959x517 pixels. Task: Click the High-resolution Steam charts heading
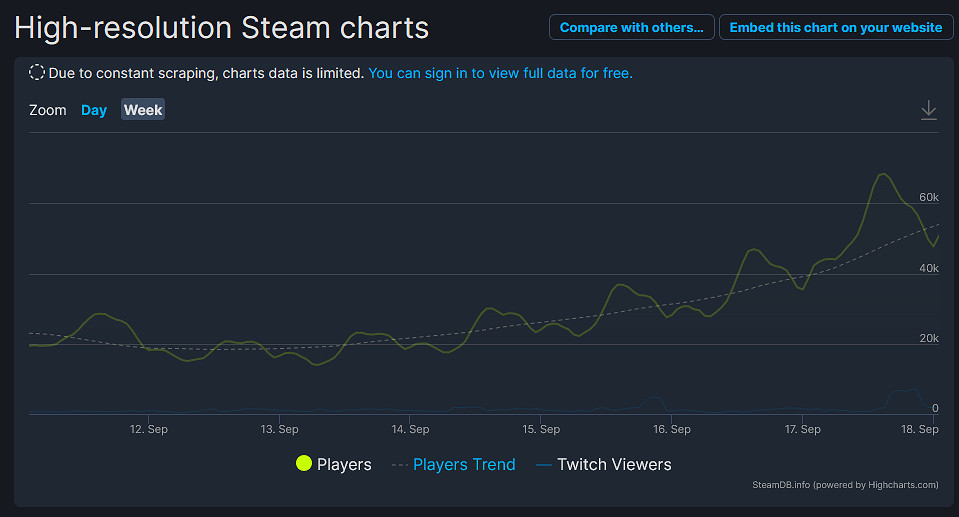(x=222, y=28)
